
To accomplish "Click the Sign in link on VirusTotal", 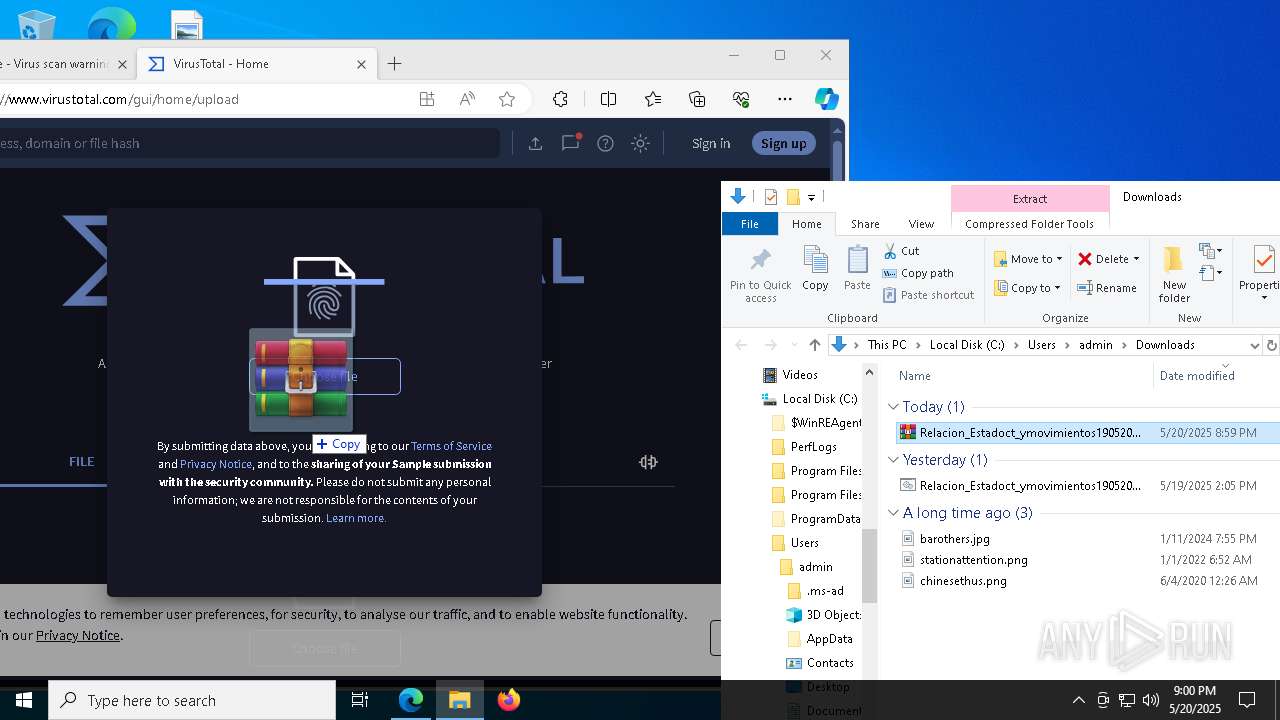I will [x=711, y=143].
